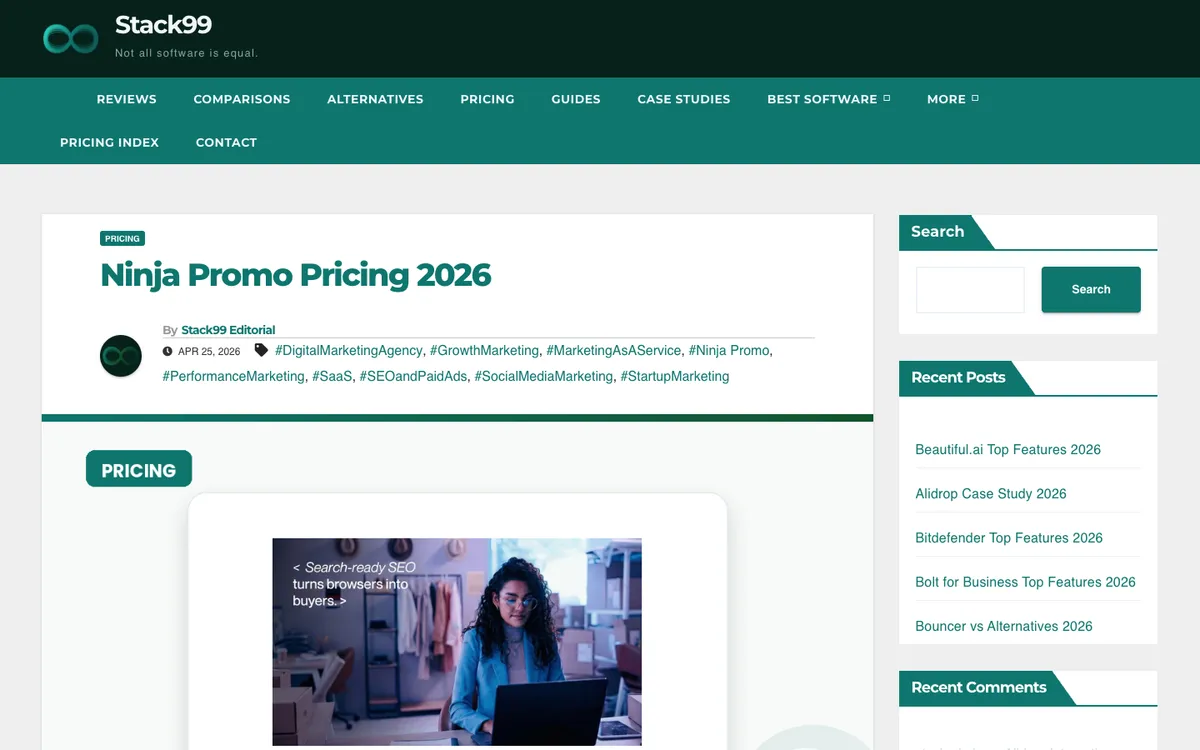
Task: Open the Reviews menu item
Action: (x=126, y=99)
